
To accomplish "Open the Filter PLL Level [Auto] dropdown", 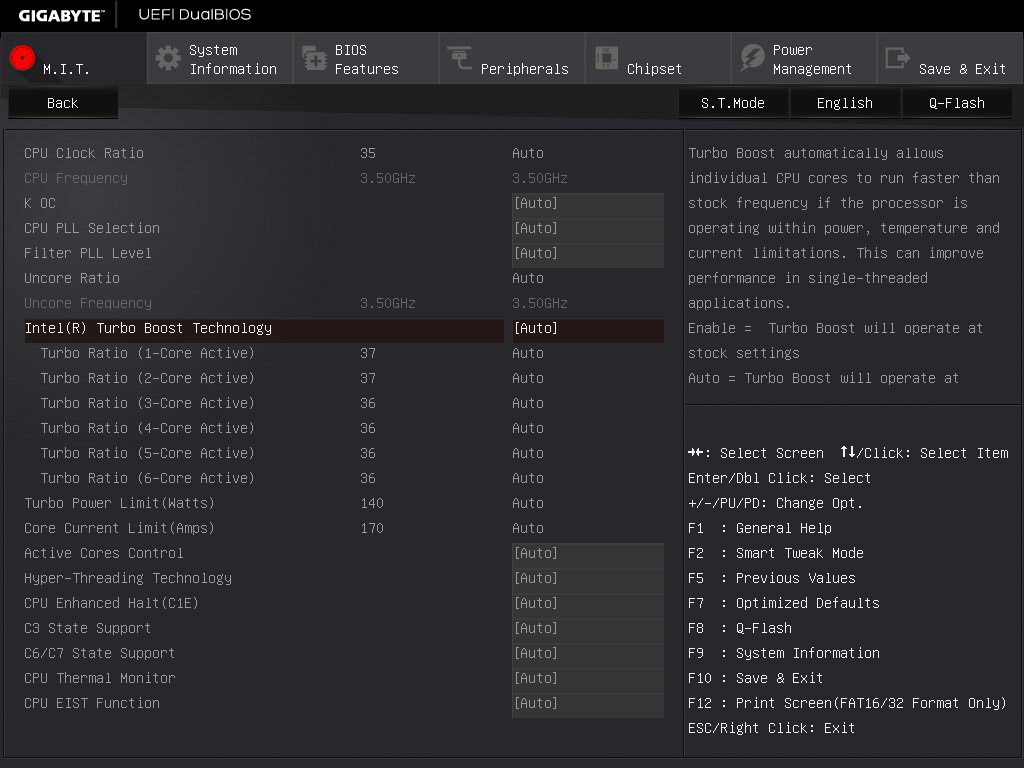I will [x=588, y=253].
